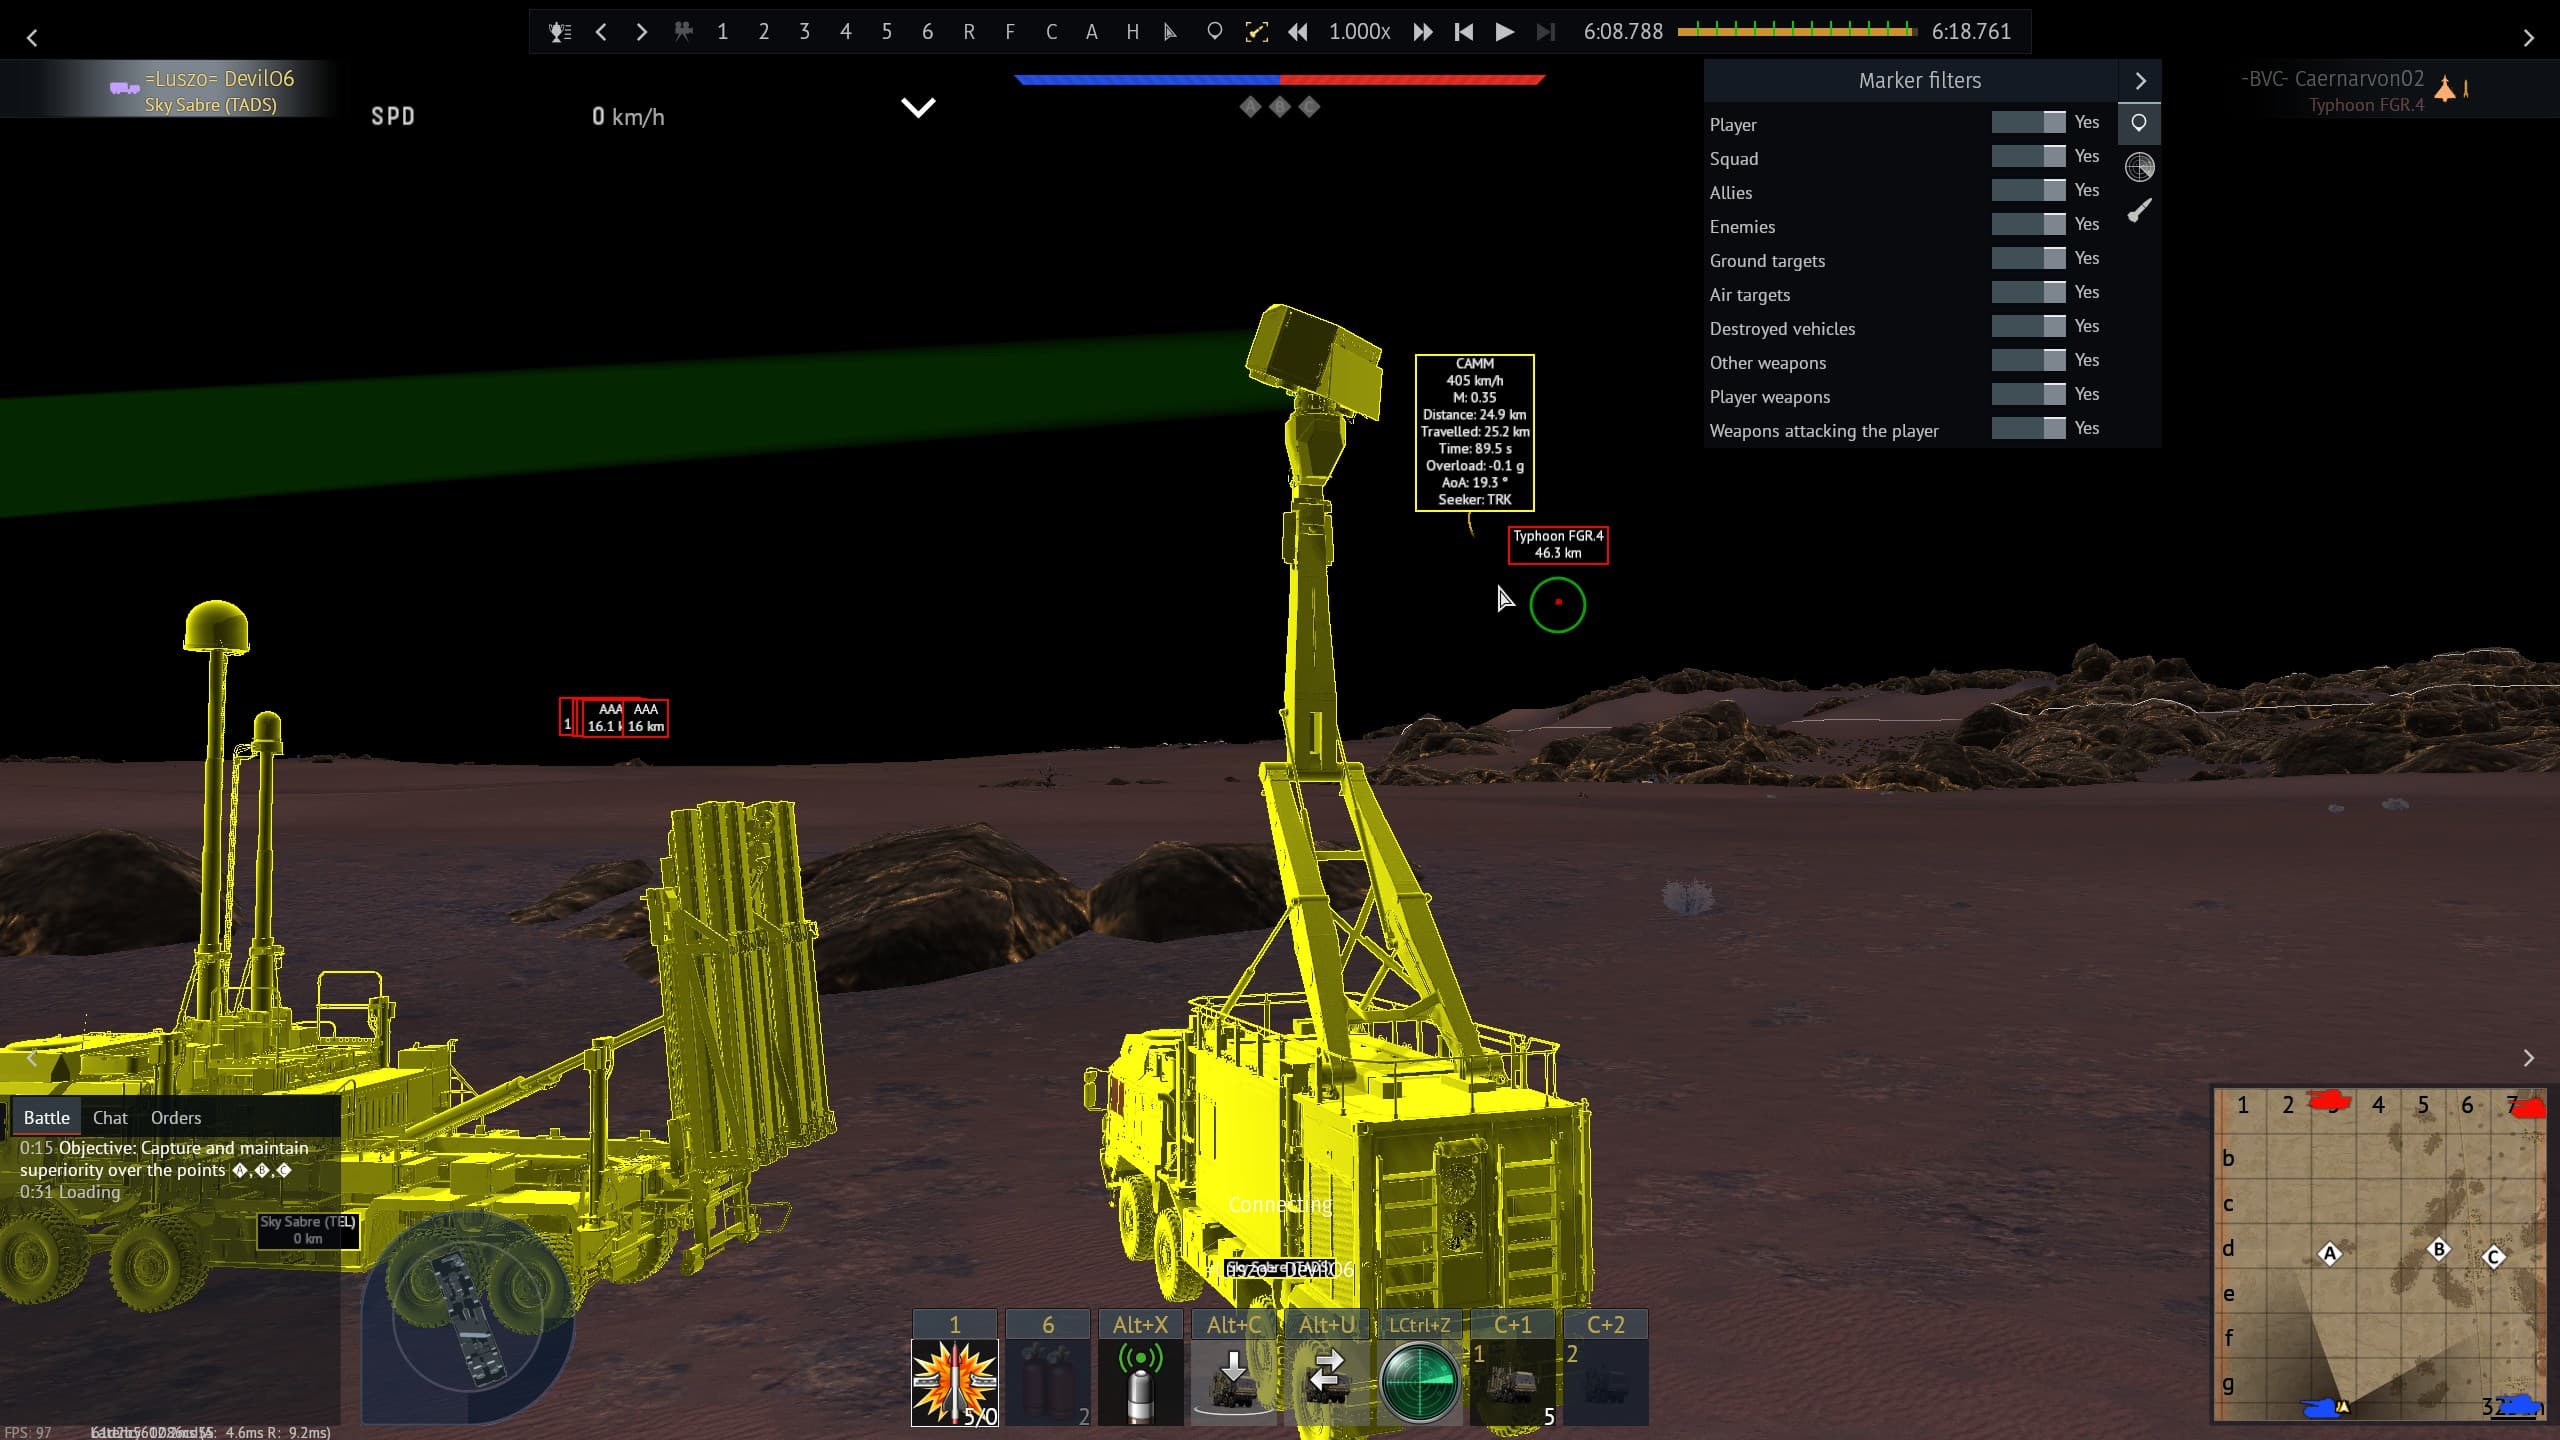
Task: Rewind replay with double left arrows
Action: tap(1297, 32)
